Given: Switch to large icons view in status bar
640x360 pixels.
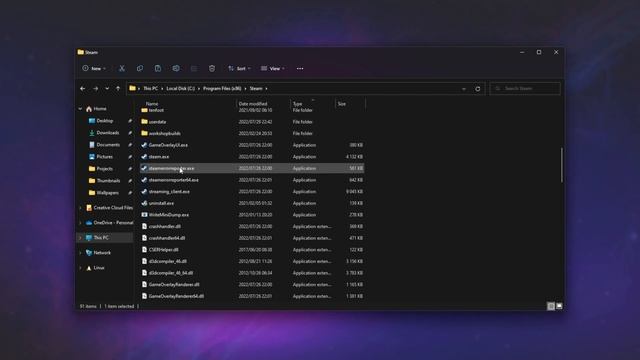Looking at the screenshot, I should click(x=559, y=306).
